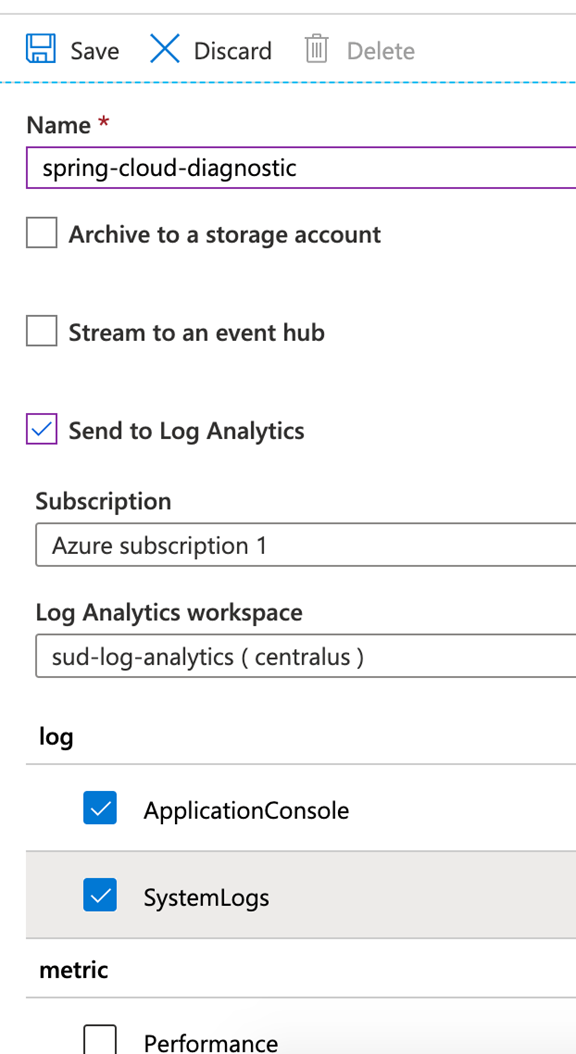
Task: Click the Archive to a storage account label
Action: coord(224,234)
